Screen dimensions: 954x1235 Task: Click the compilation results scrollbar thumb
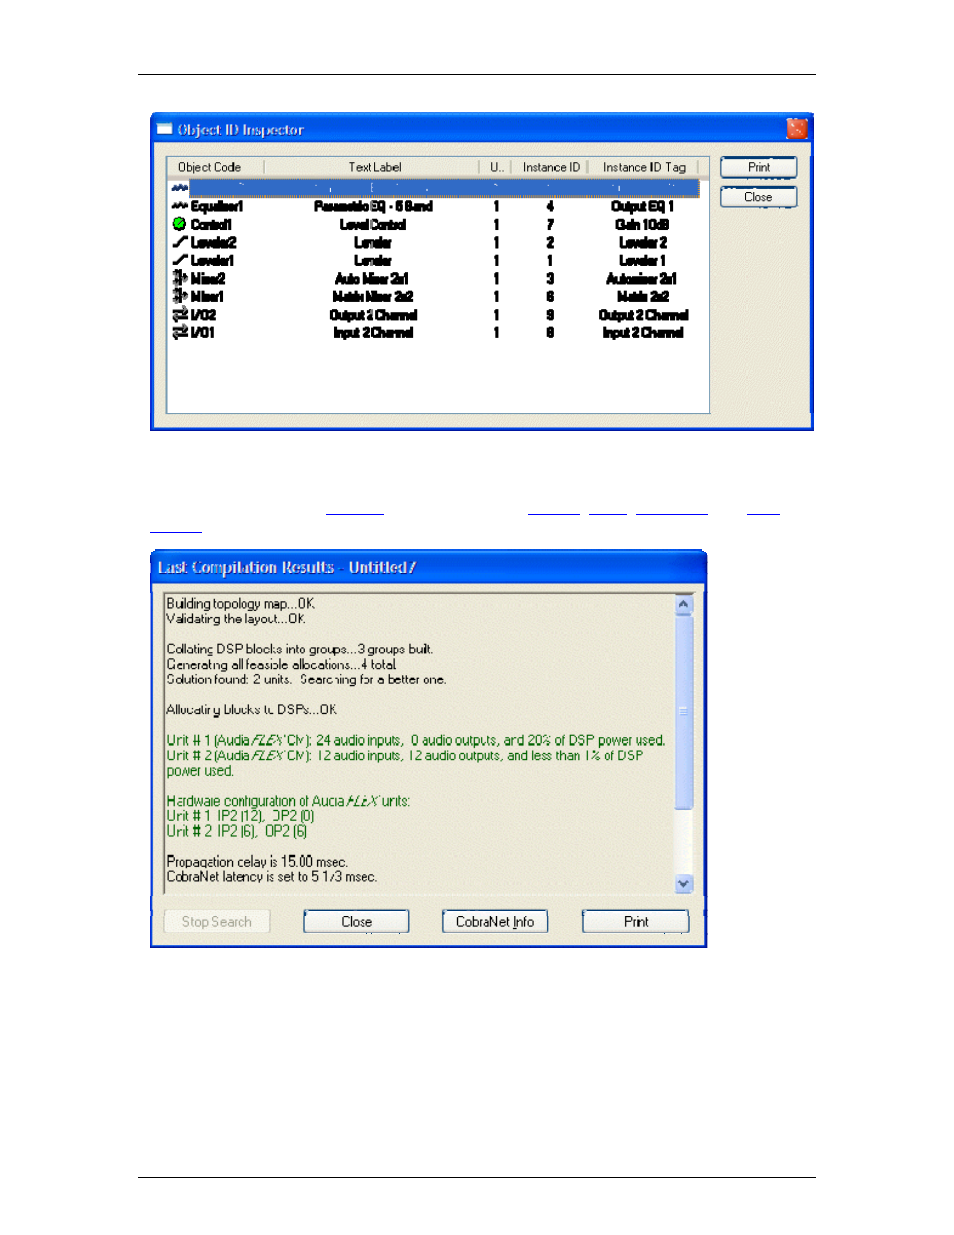684,712
